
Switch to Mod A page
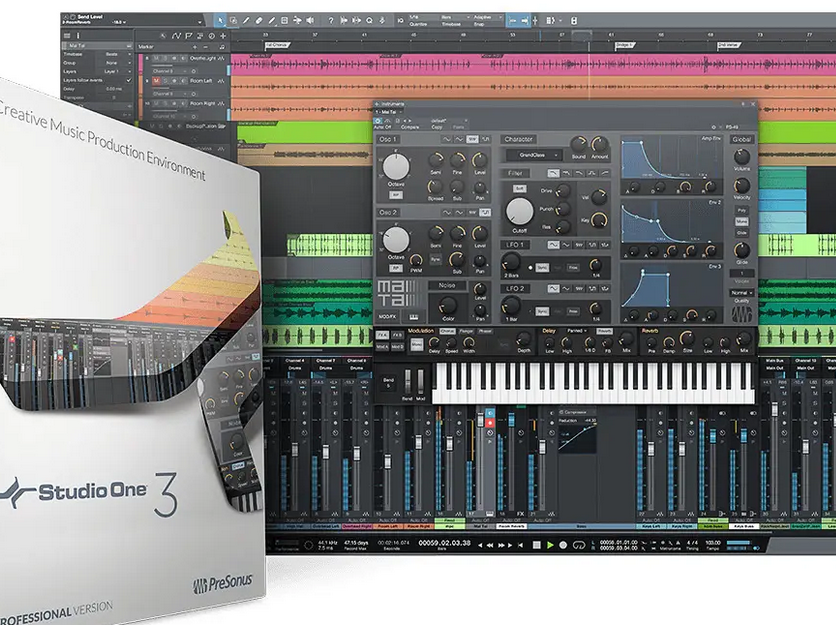(x=382, y=347)
